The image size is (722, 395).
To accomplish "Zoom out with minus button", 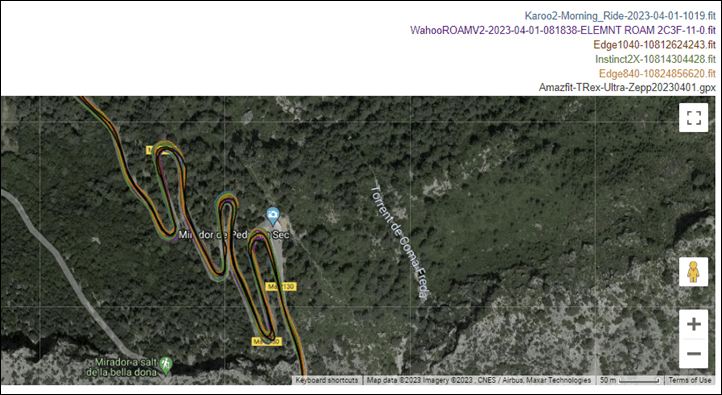I will point(693,354).
